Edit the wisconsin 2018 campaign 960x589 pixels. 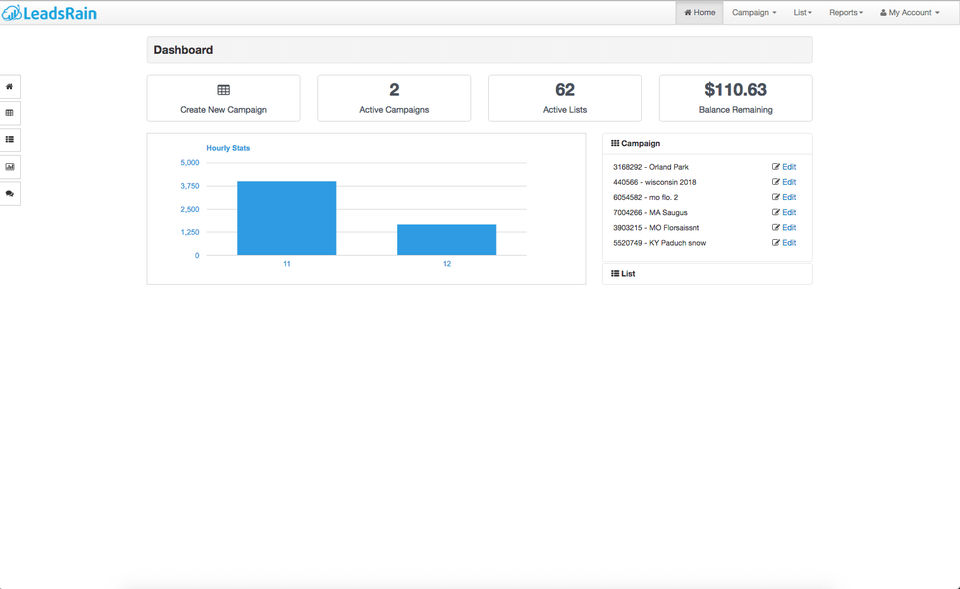pos(784,182)
